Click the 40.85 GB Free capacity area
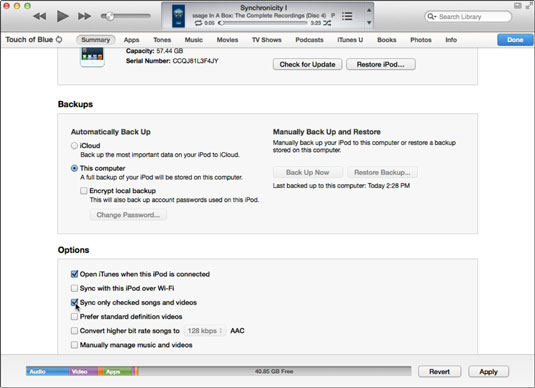This screenshot has height=388, width=535. [274, 371]
